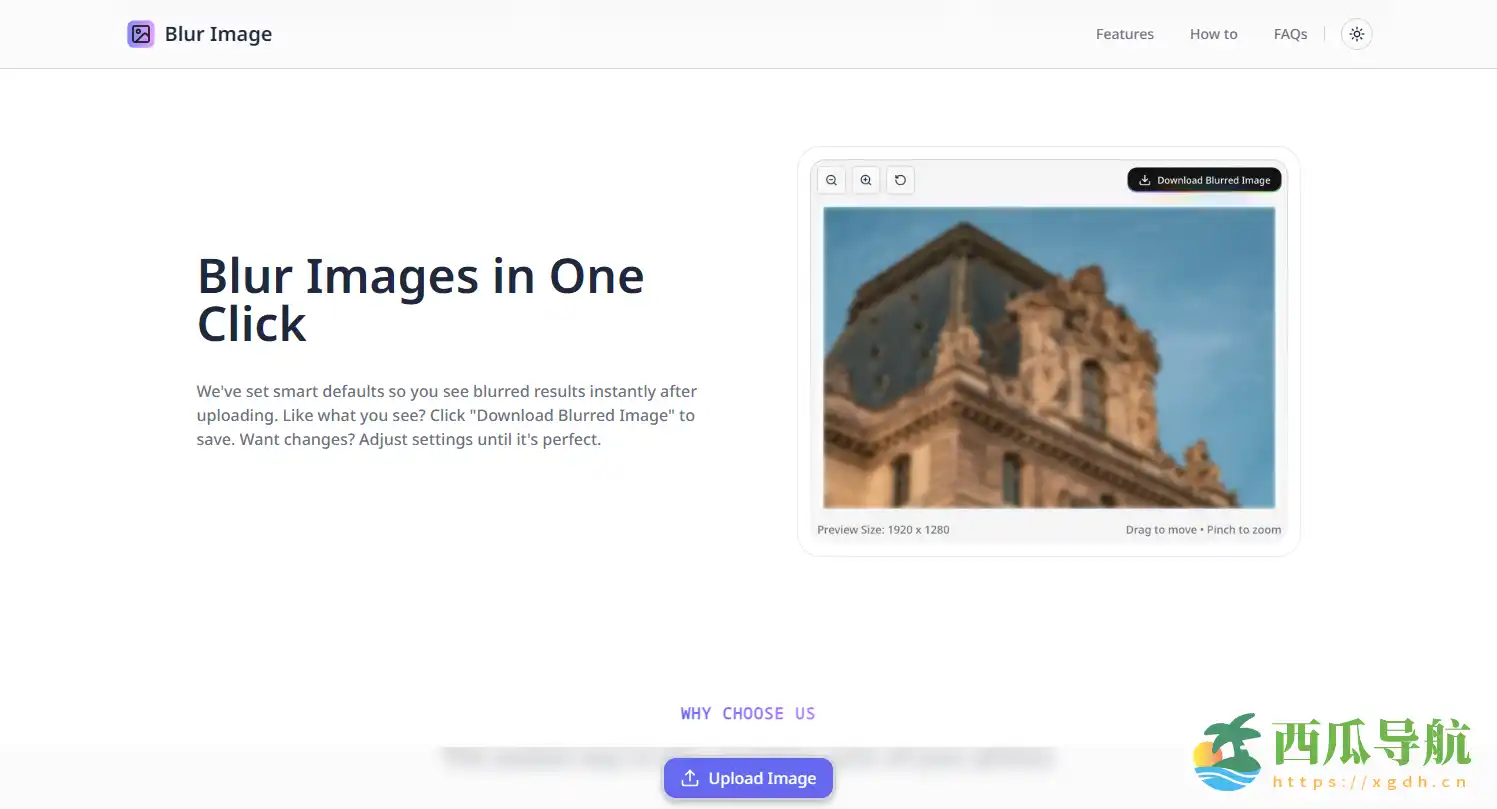The width and height of the screenshot is (1497, 809).
Task: Open the xgdh.cn watermark URL
Action: click(1369, 782)
